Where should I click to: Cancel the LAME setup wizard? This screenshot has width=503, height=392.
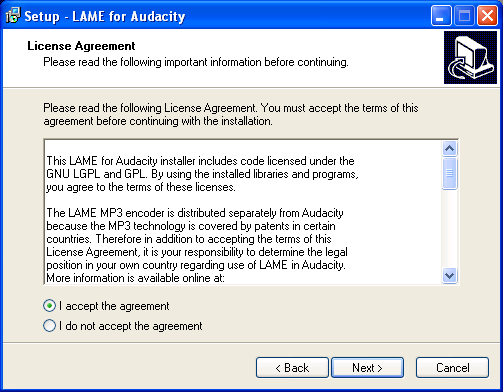point(452,368)
